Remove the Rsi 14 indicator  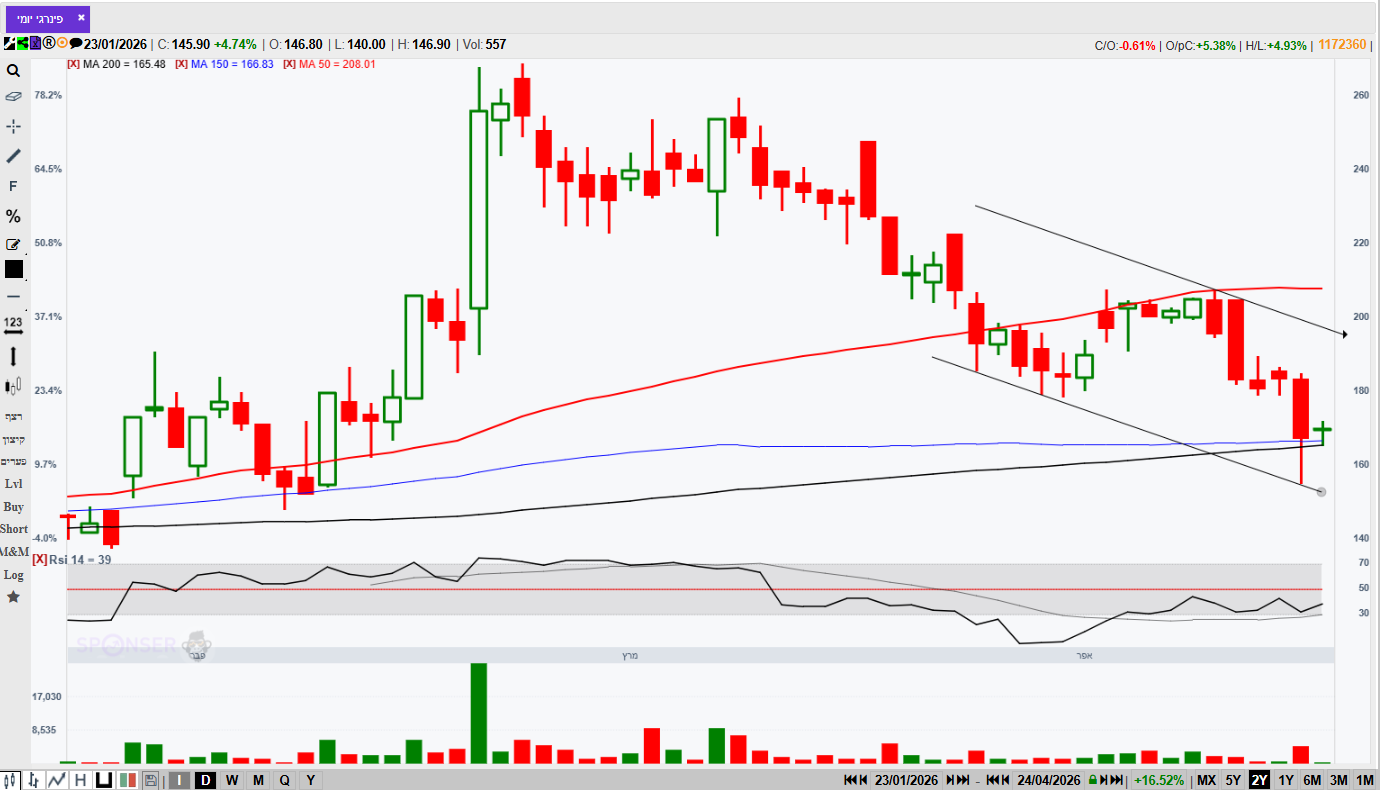tap(40, 559)
